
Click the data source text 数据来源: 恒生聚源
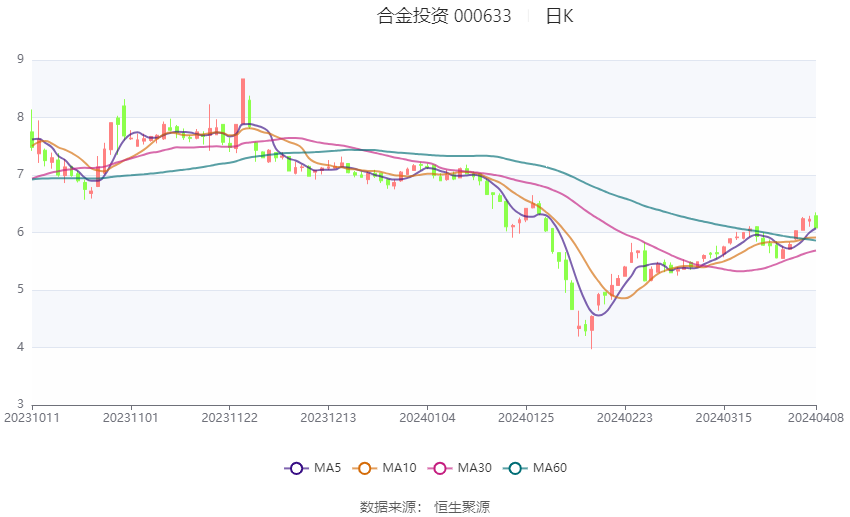coord(425,507)
